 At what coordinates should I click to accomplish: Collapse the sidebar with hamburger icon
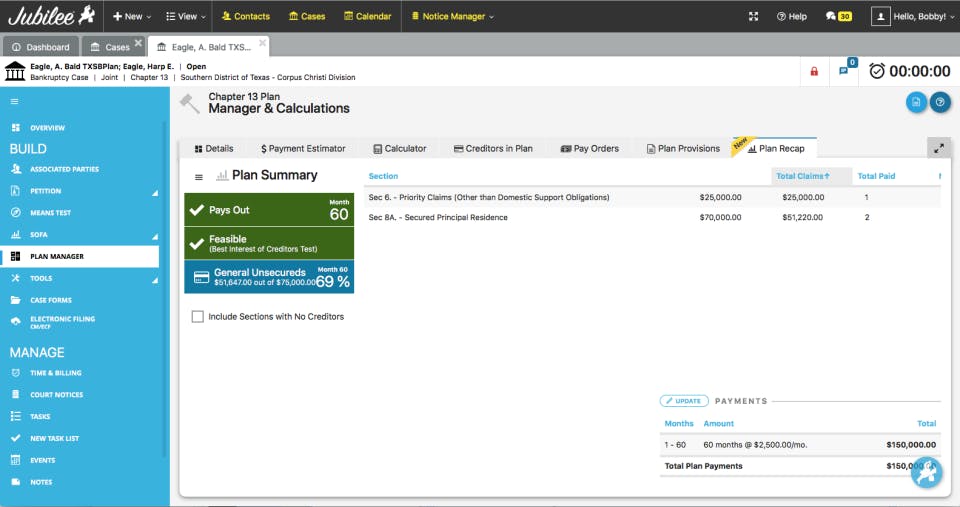point(14,102)
